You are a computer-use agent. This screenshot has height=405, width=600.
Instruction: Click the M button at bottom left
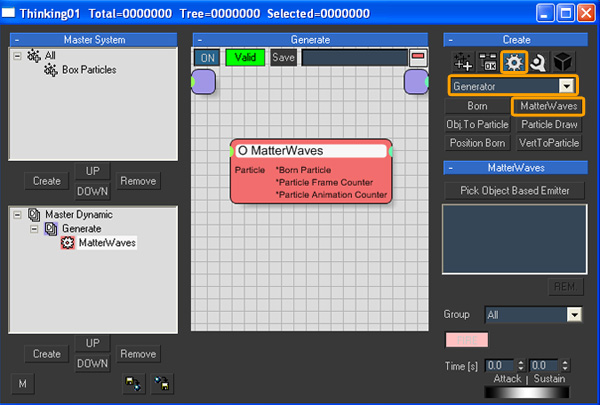pyautogui.click(x=23, y=384)
